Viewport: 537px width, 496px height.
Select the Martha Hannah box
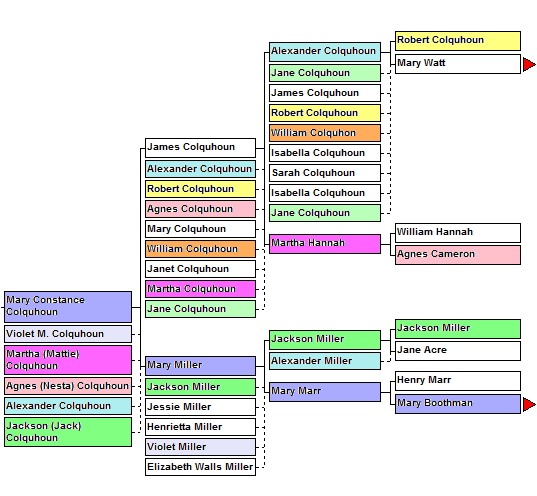325,244
